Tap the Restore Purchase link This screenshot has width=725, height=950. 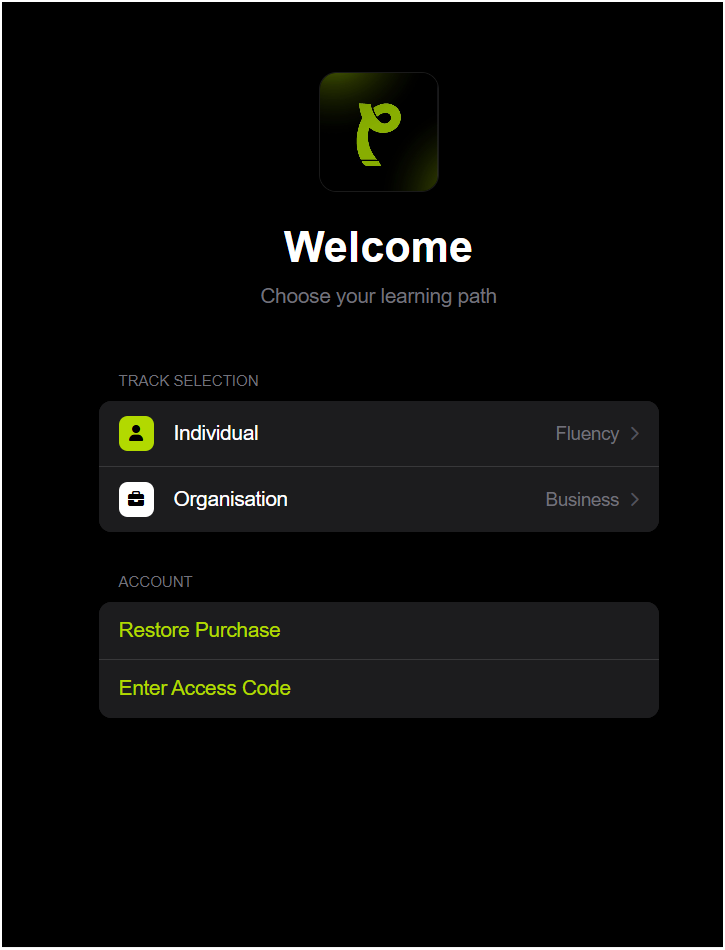tap(199, 630)
